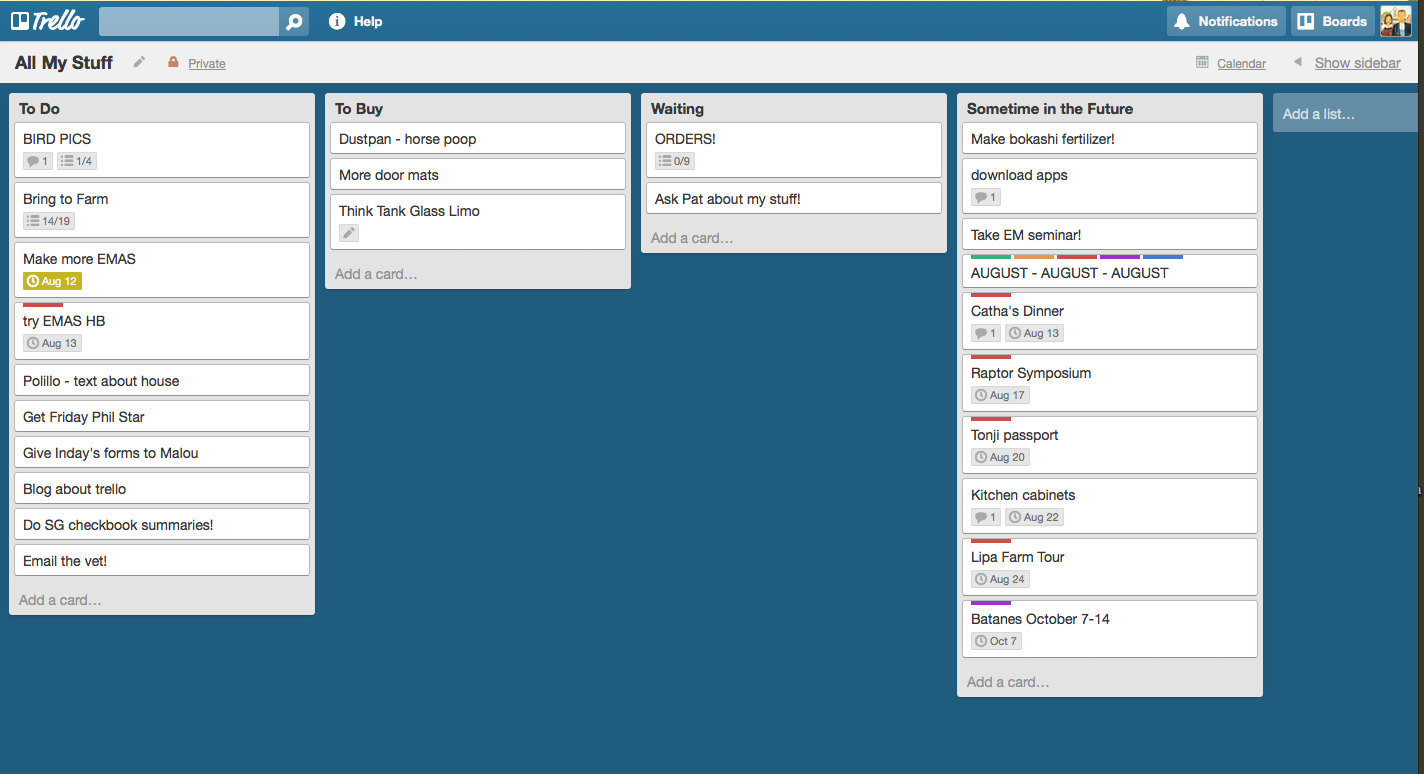Open the Calendar view
The image size is (1424, 774).
pos(1241,64)
